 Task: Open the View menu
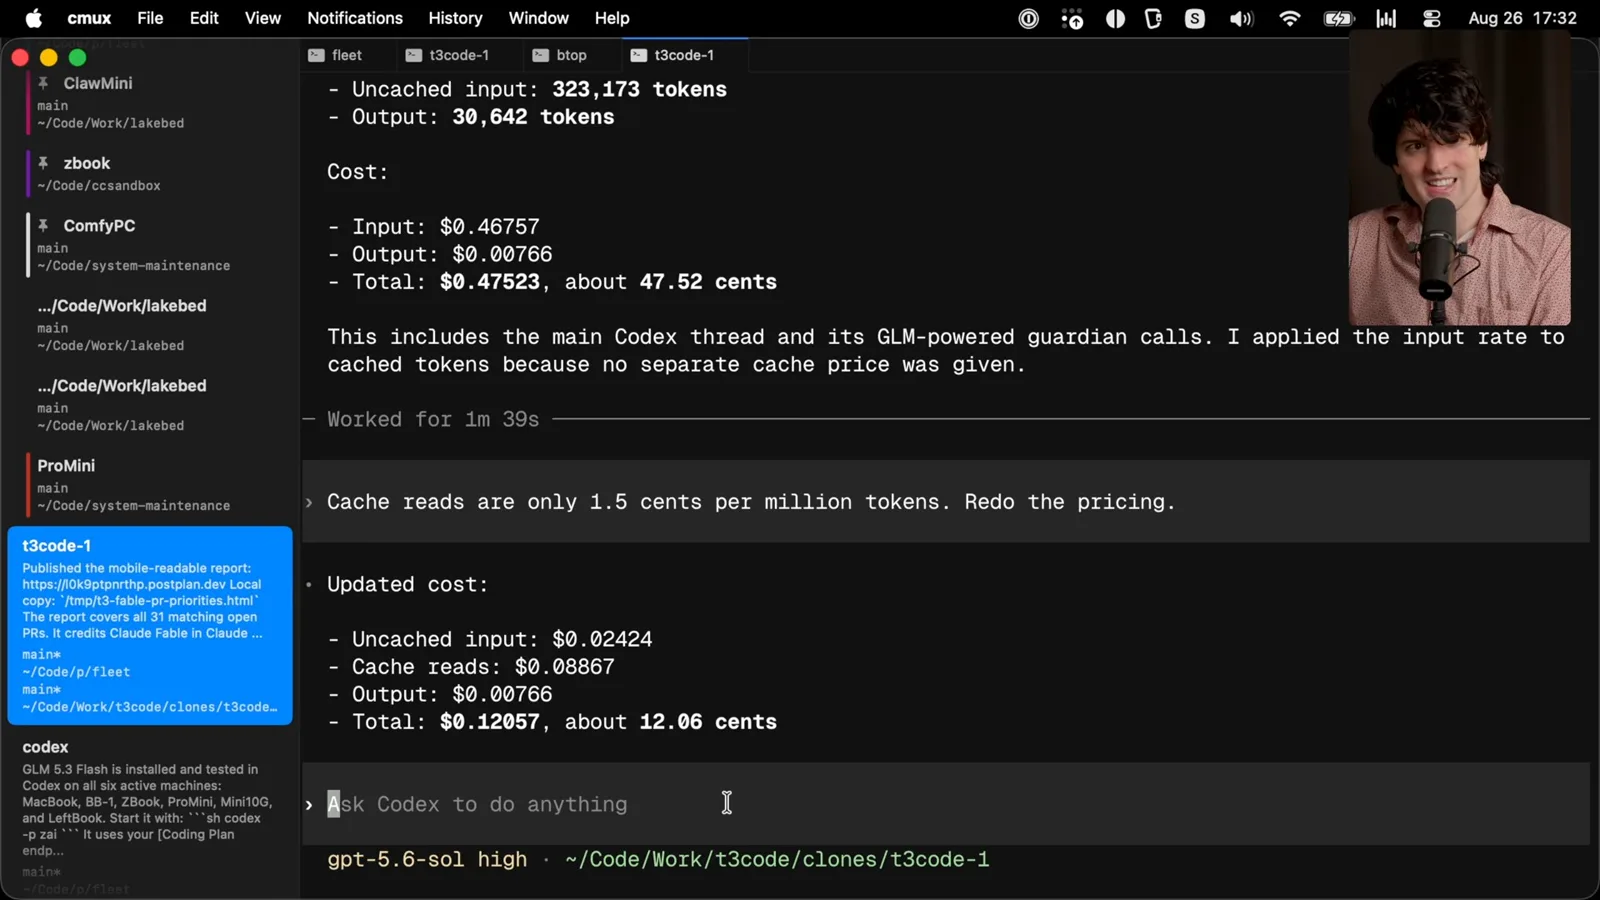[x=263, y=18]
